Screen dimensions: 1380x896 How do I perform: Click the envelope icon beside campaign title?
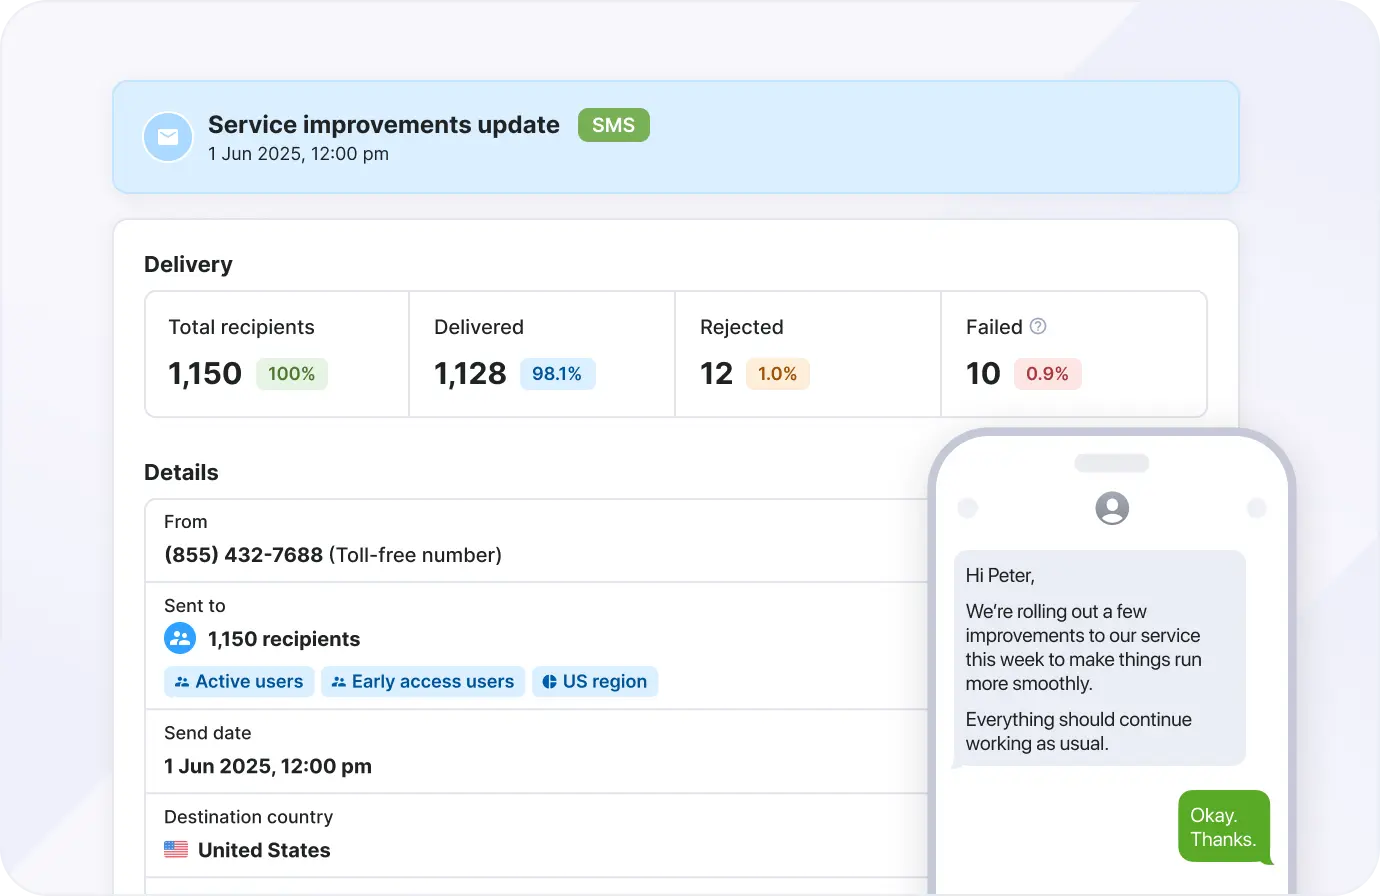click(168, 137)
